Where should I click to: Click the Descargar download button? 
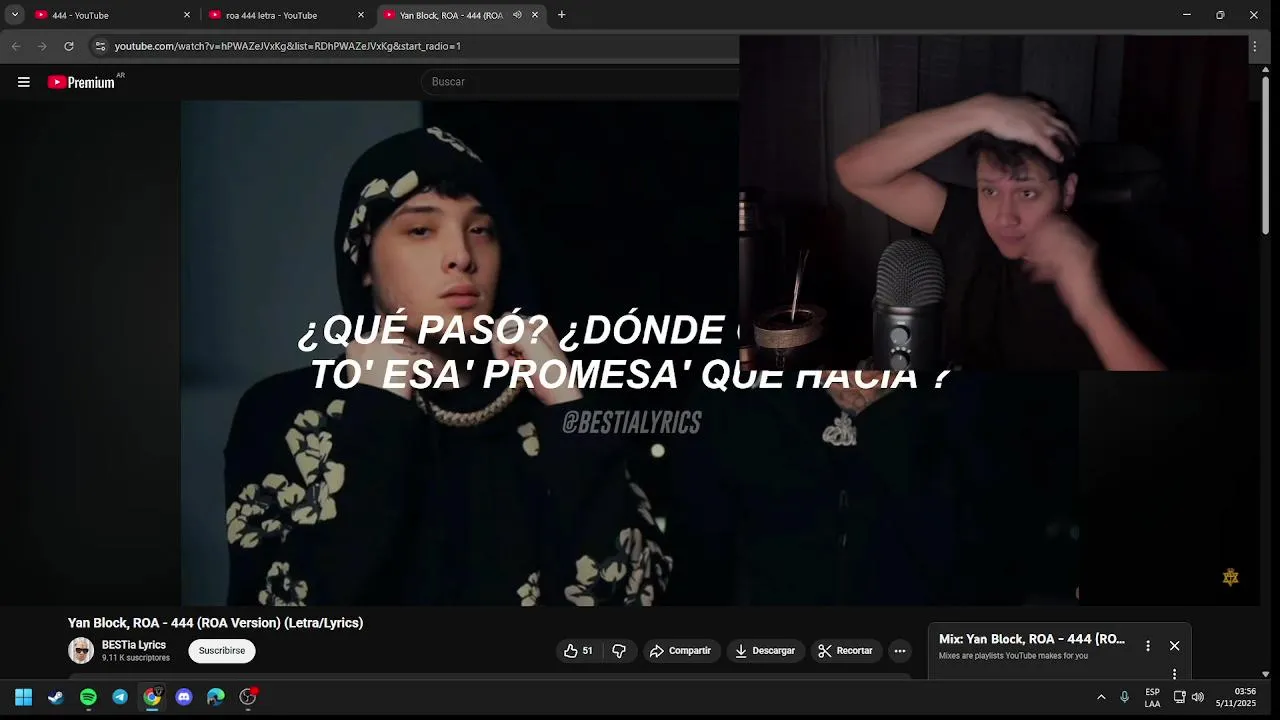pyautogui.click(x=765, y=651)
